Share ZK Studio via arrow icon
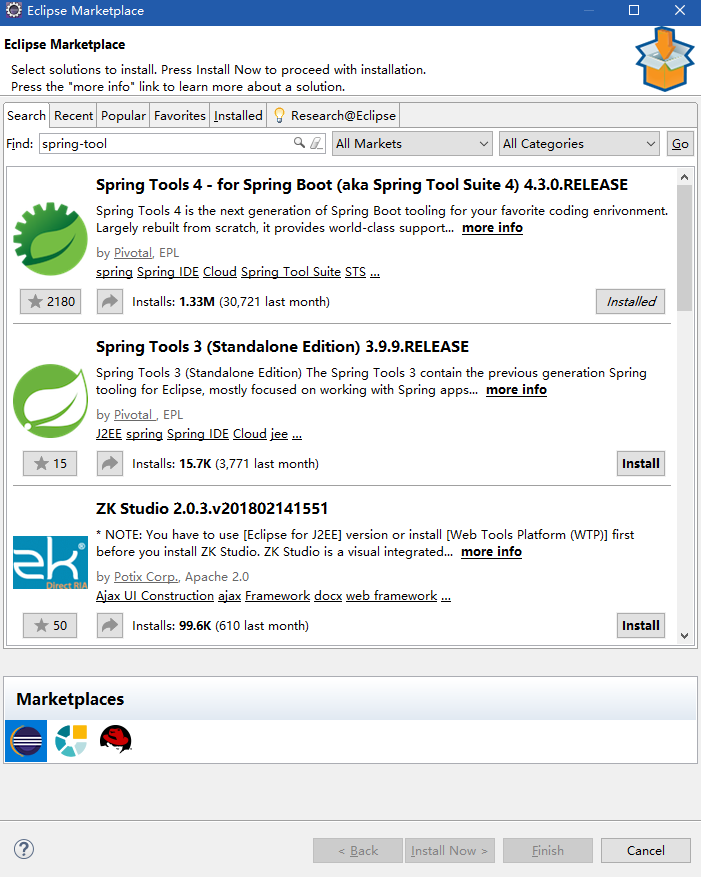This screenshot has width=701, height=877. [110, 625]
